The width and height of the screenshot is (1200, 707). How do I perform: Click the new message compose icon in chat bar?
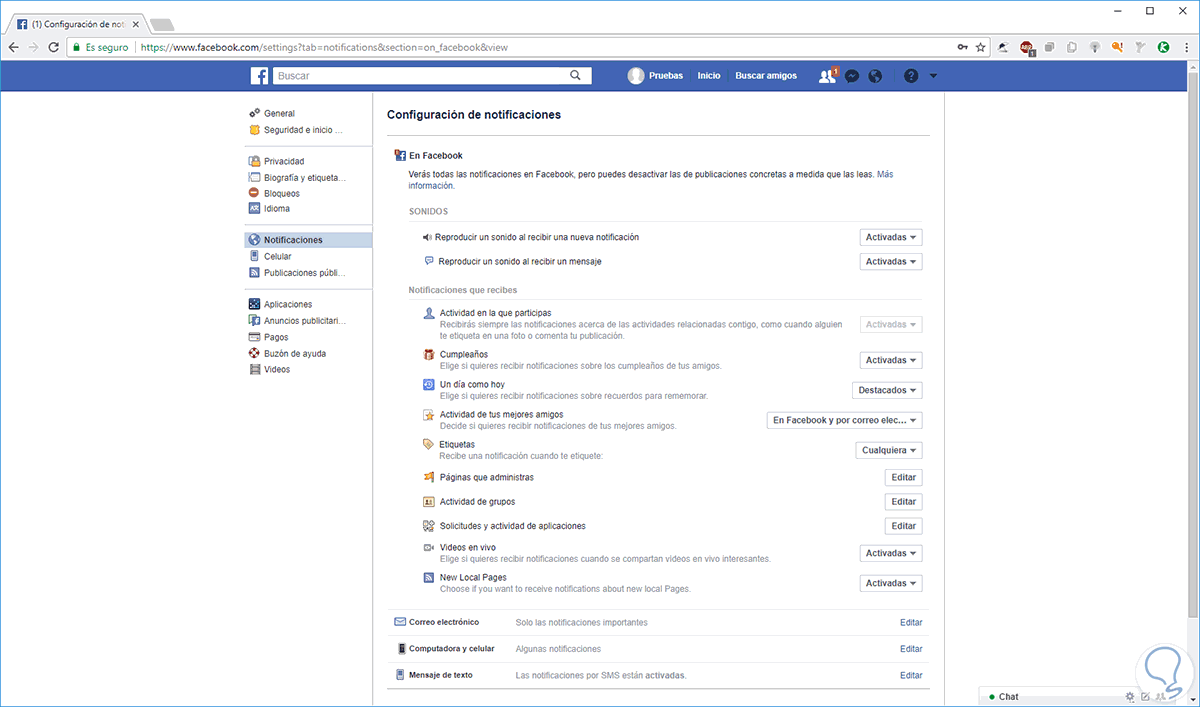[1146, 696]
